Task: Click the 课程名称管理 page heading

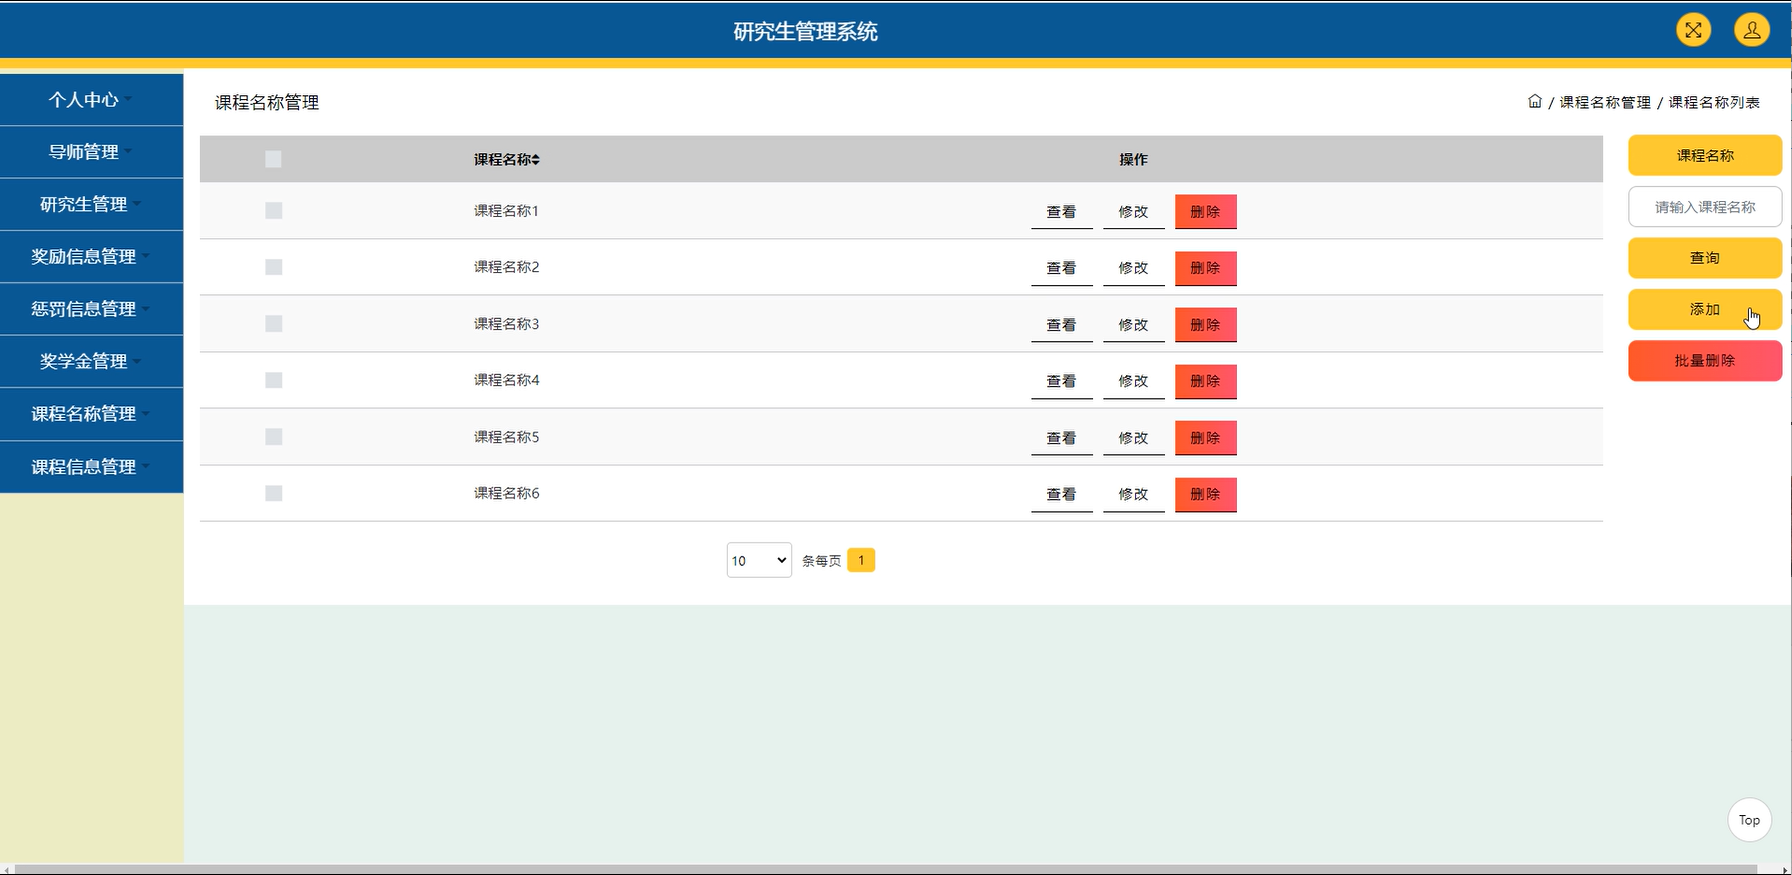Action: point(267,102)
